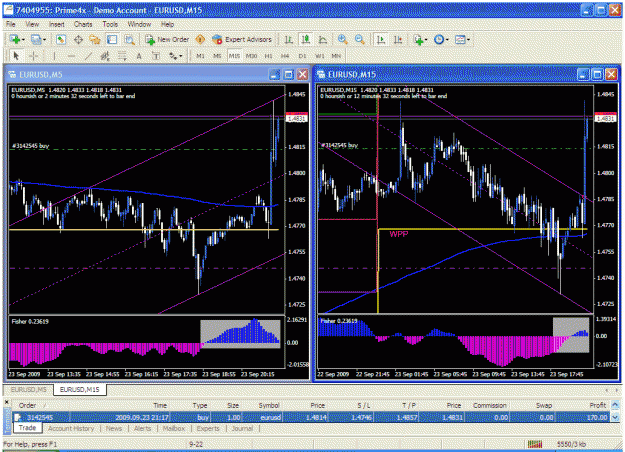Switch to the EURUSD,M5 chart tab
625x452 pixels.
(x=28, y=389)
